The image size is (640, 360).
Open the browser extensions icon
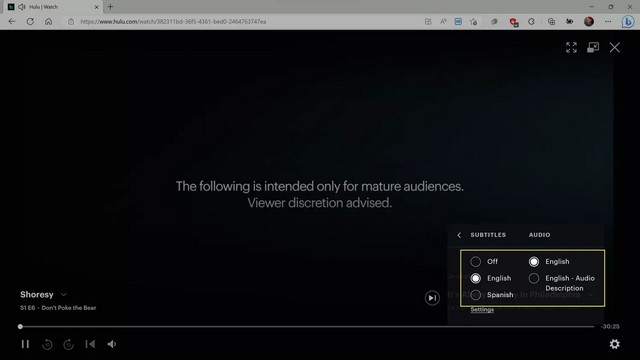[531, 22]
